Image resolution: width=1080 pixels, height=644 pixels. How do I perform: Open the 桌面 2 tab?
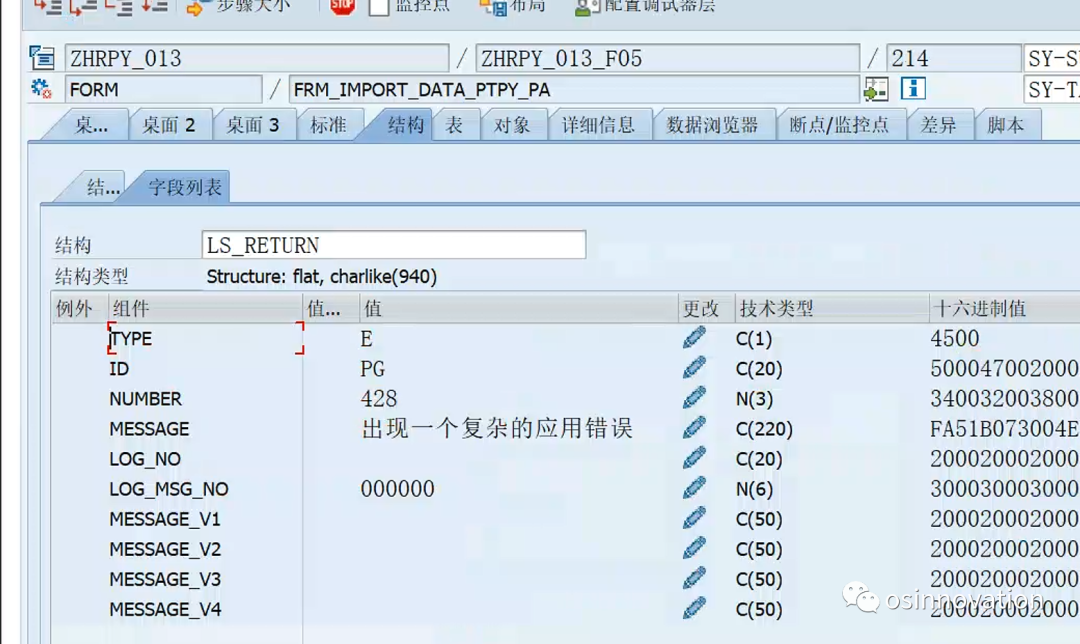tap(169, 125)
